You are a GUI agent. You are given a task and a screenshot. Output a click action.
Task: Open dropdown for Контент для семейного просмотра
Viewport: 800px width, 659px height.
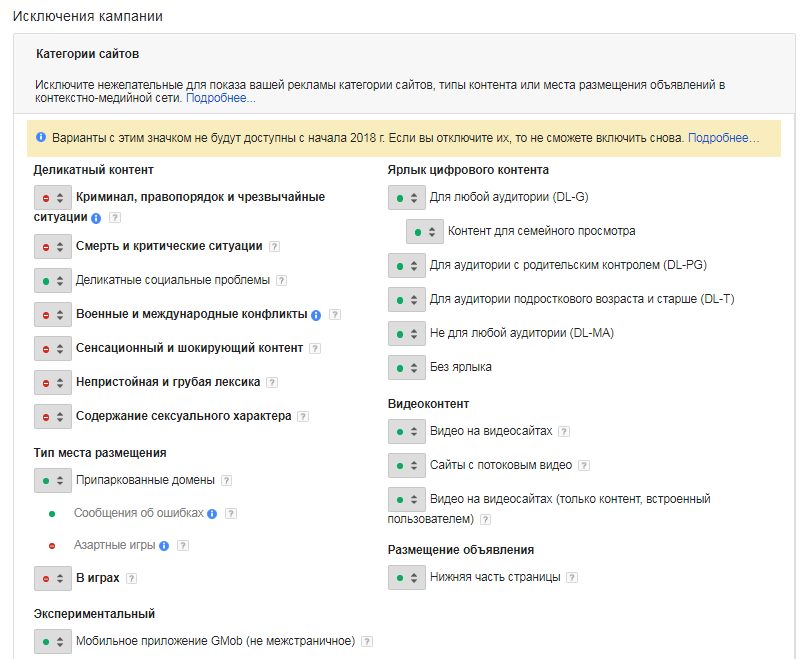(x=425, y=232)
